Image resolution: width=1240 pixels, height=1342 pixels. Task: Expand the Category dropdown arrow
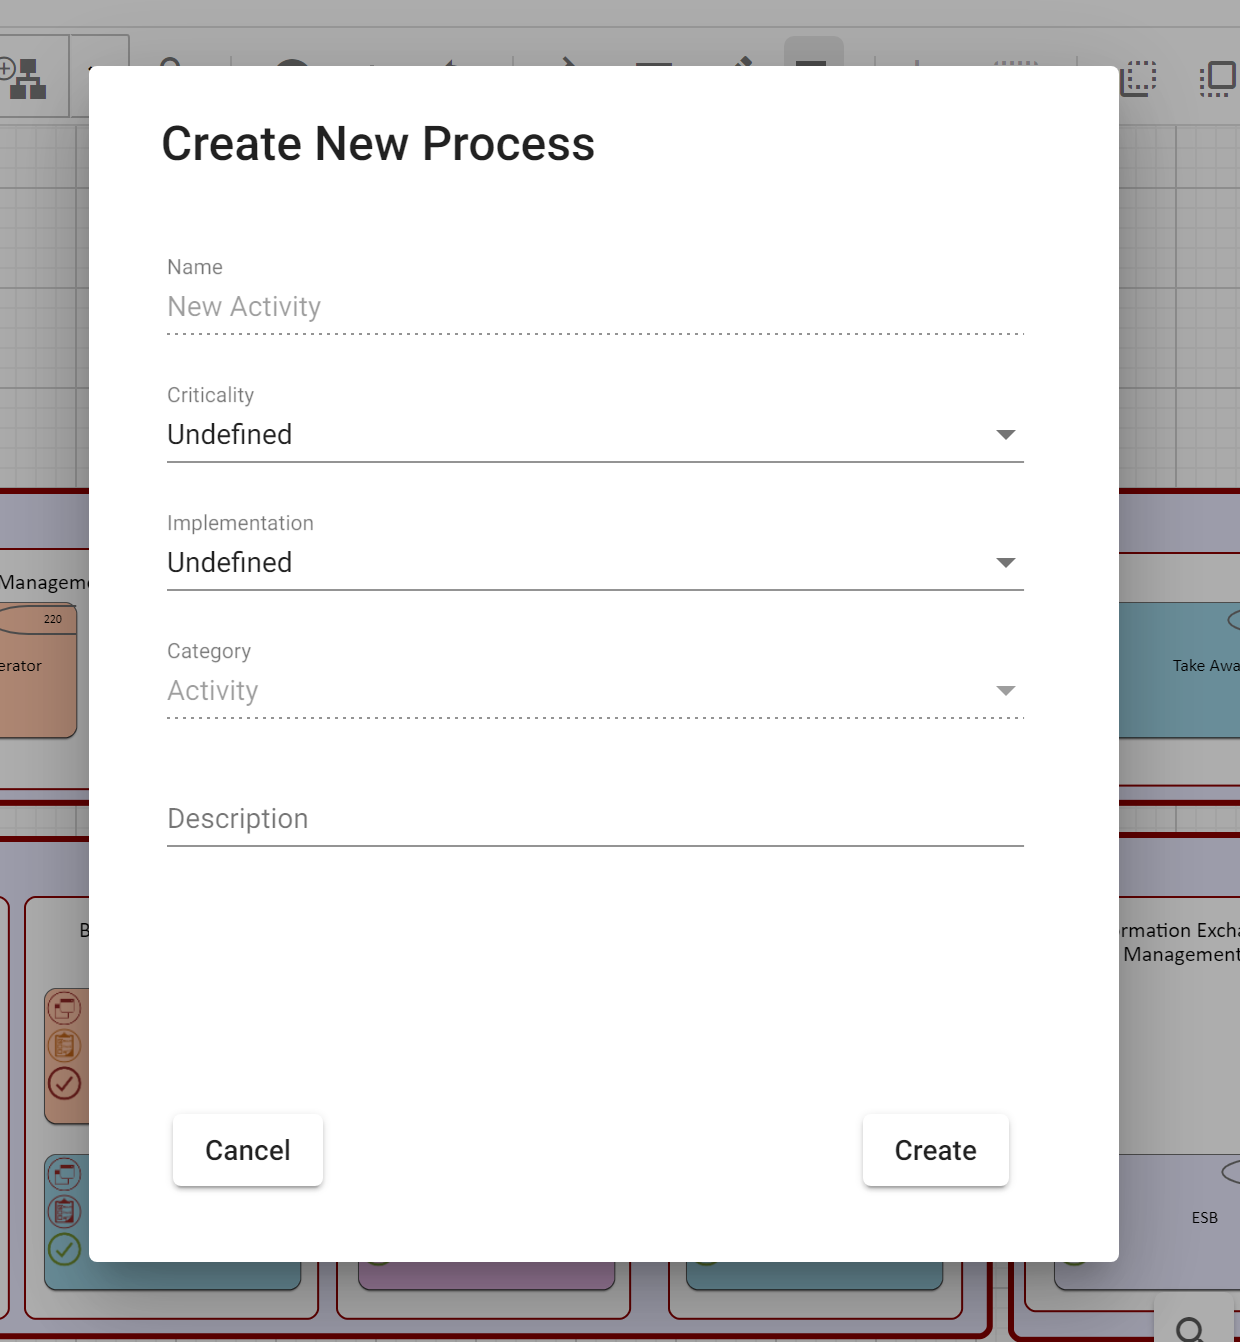1006,691
